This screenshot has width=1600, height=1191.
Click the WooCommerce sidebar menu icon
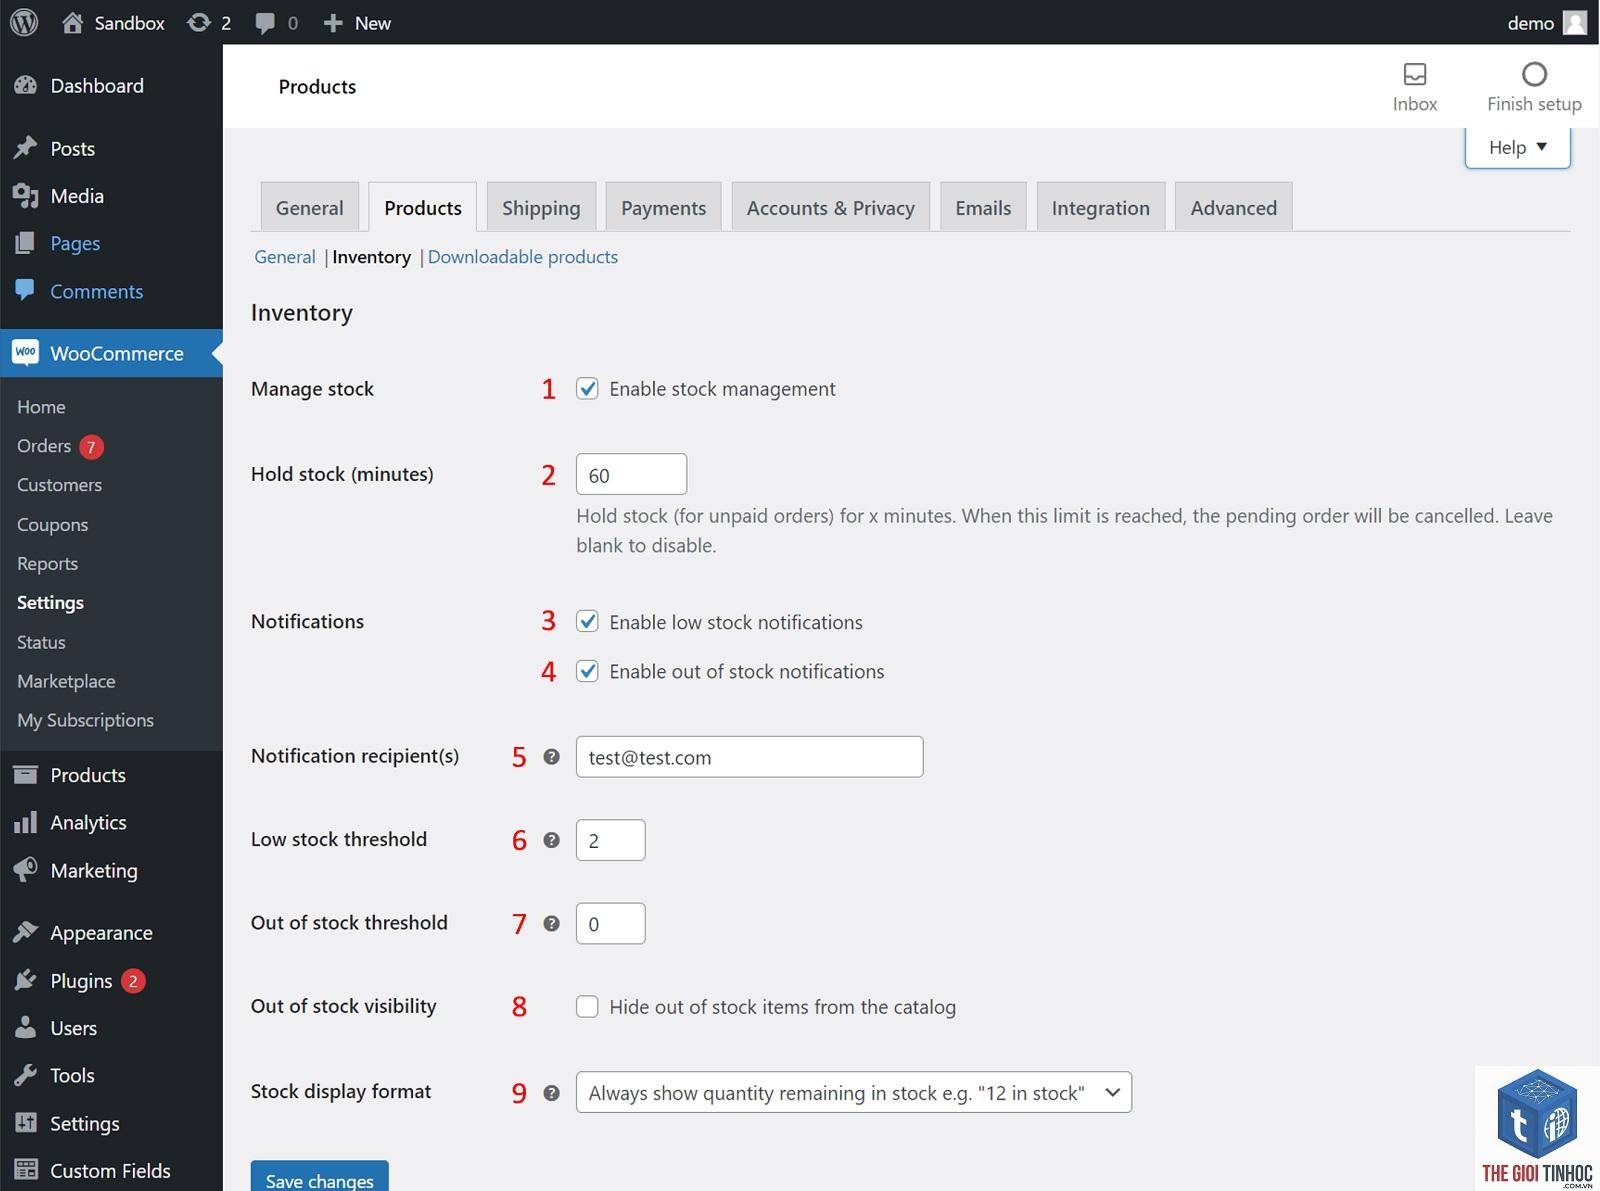pos(26,353)
